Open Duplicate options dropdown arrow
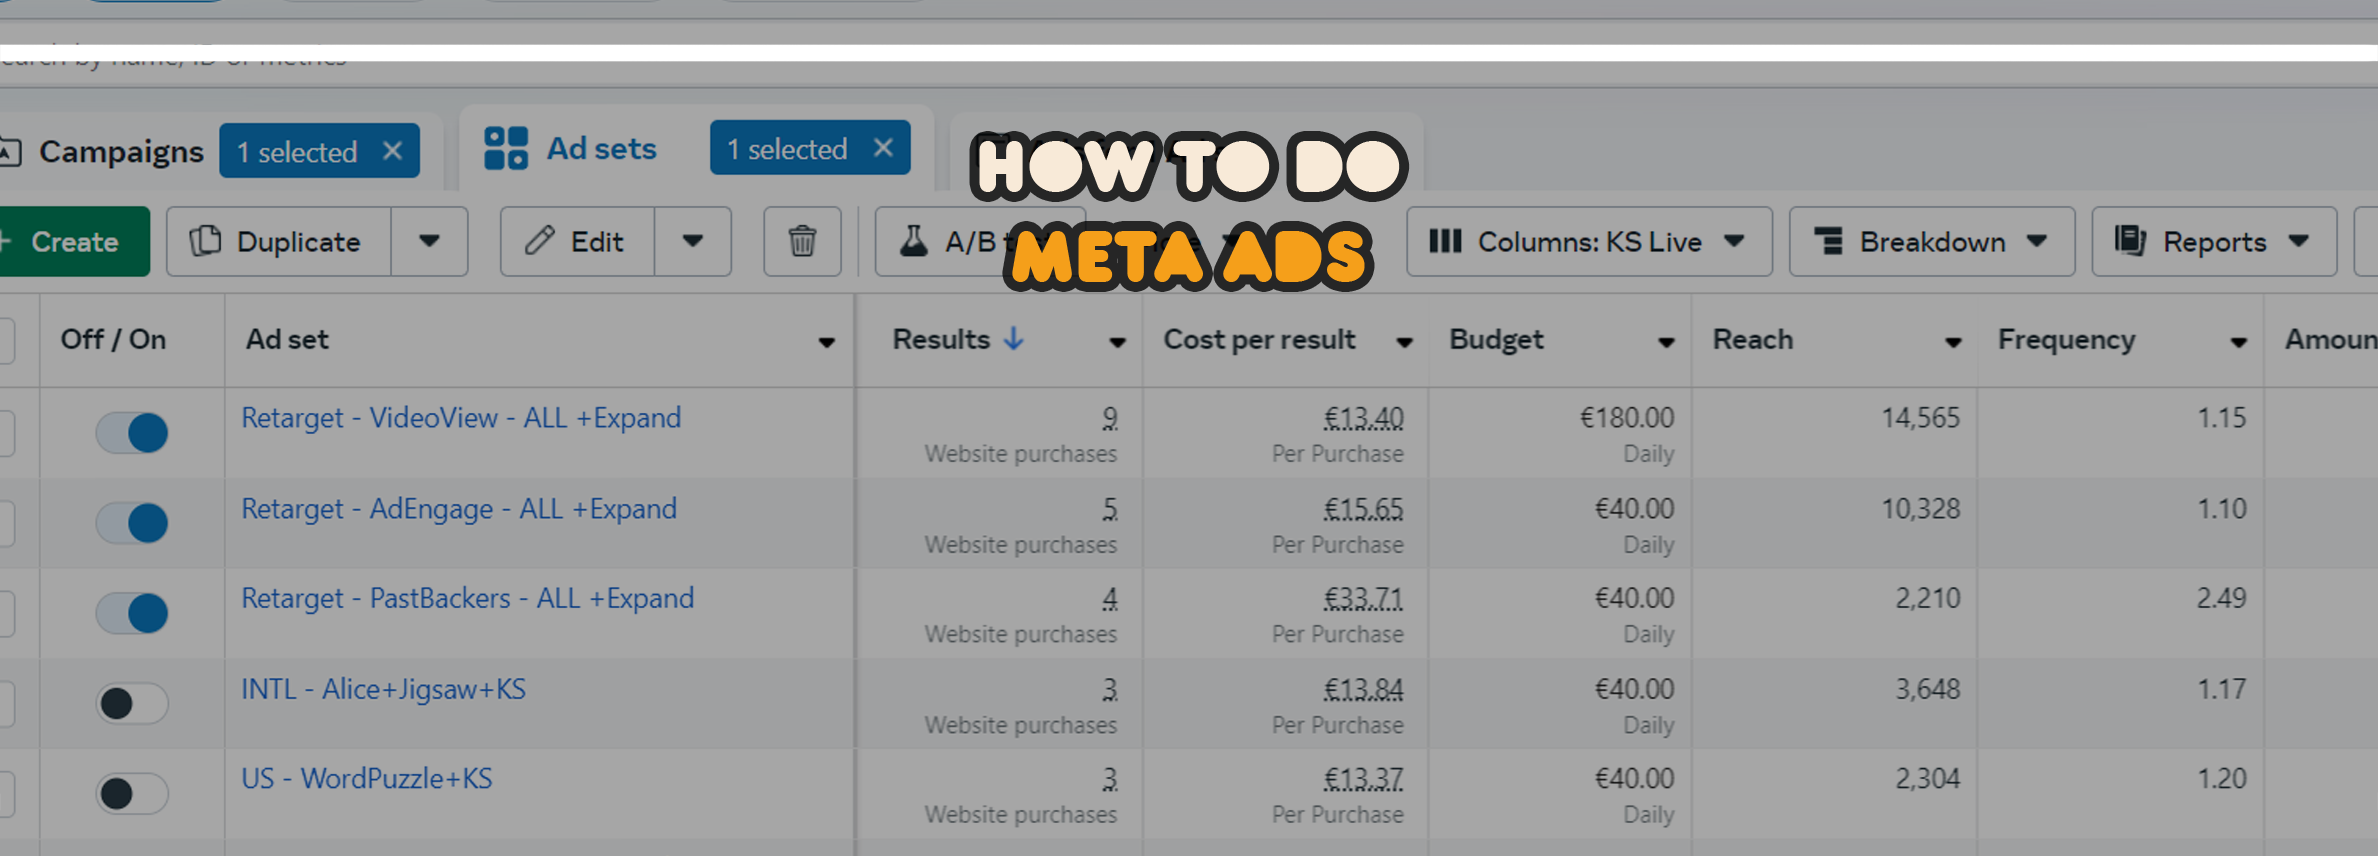The width and height of the screenshot is (2378, 856). pos(429,242)
